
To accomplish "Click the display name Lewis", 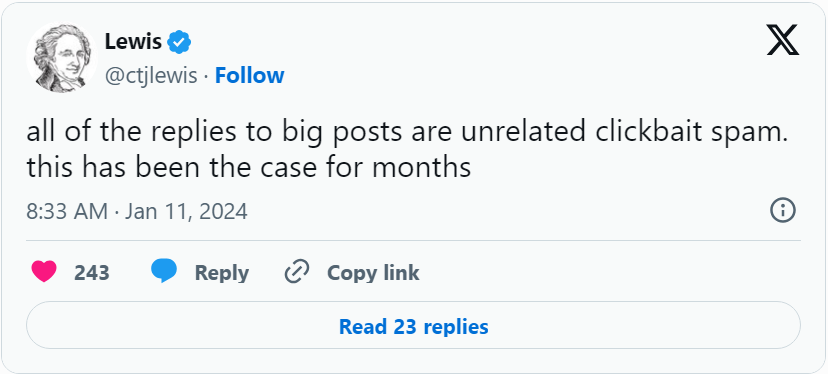I will point(133,41).
